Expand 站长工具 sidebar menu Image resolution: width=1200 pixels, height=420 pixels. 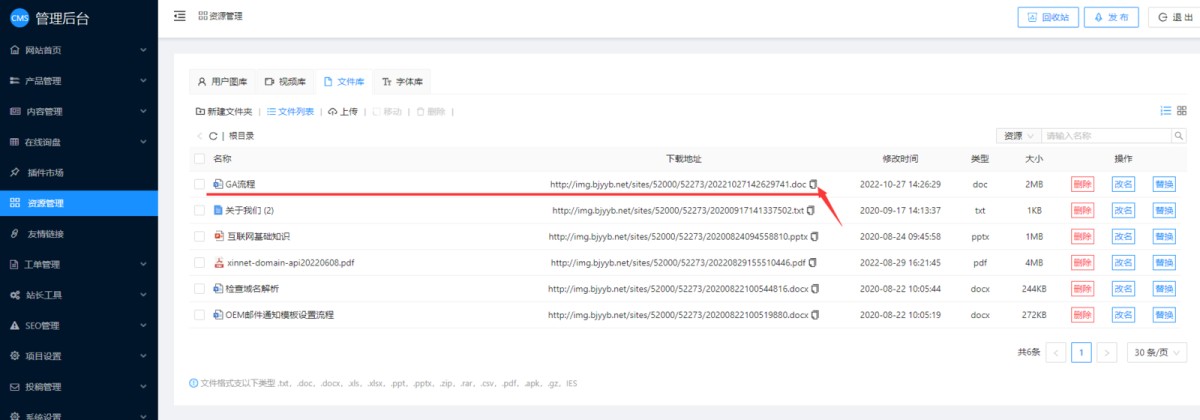tap(79, 296)
